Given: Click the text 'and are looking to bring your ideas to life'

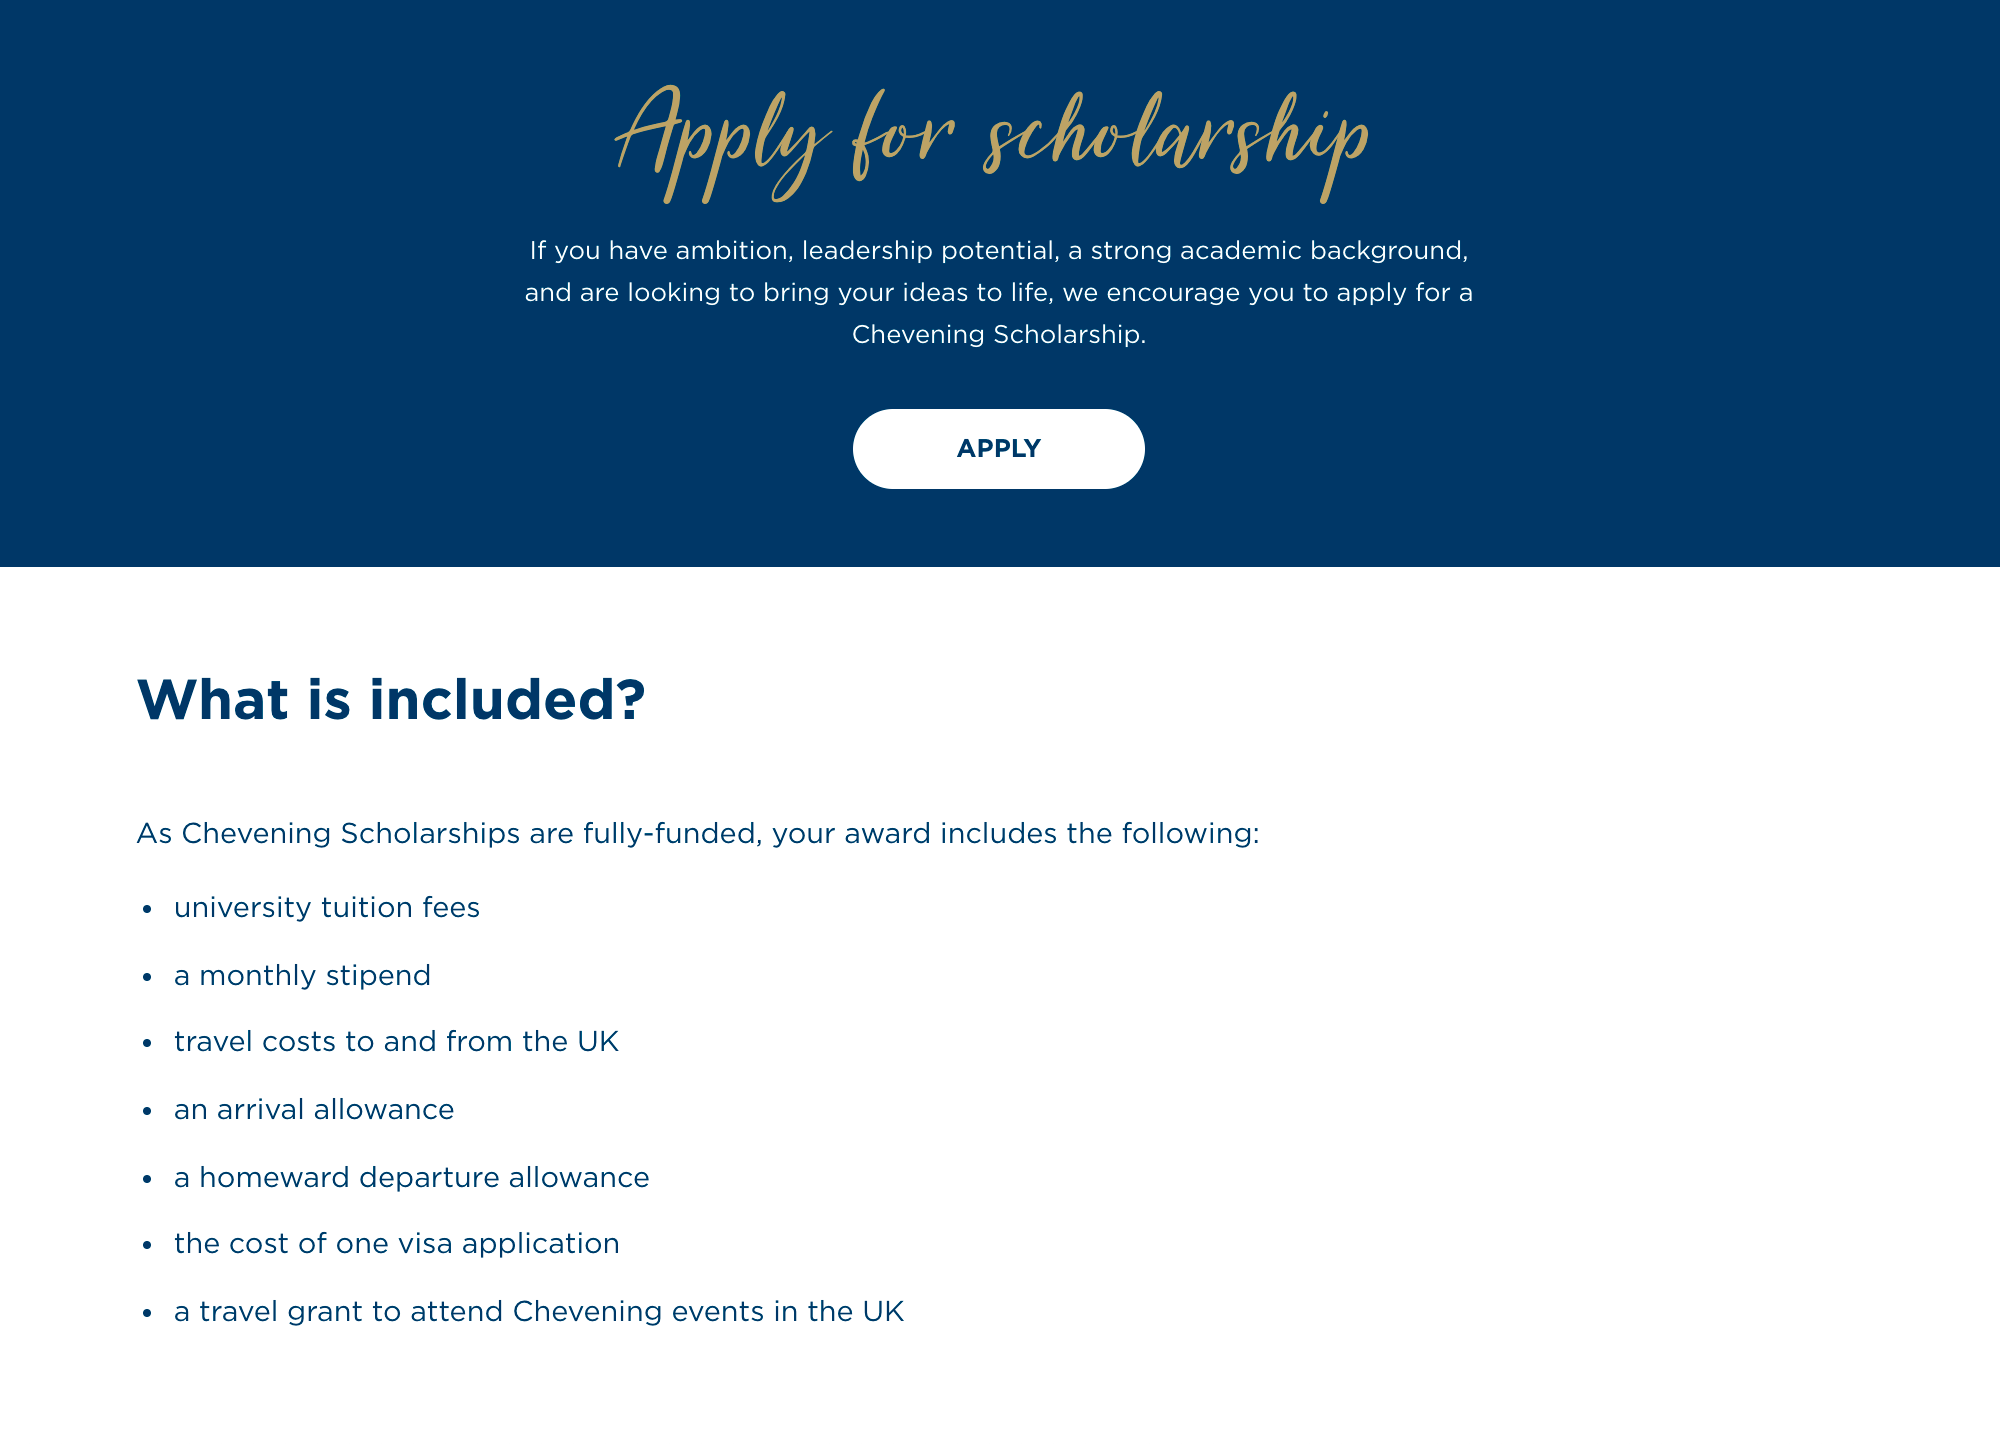Looking at the screenshot, I should 789,292.
